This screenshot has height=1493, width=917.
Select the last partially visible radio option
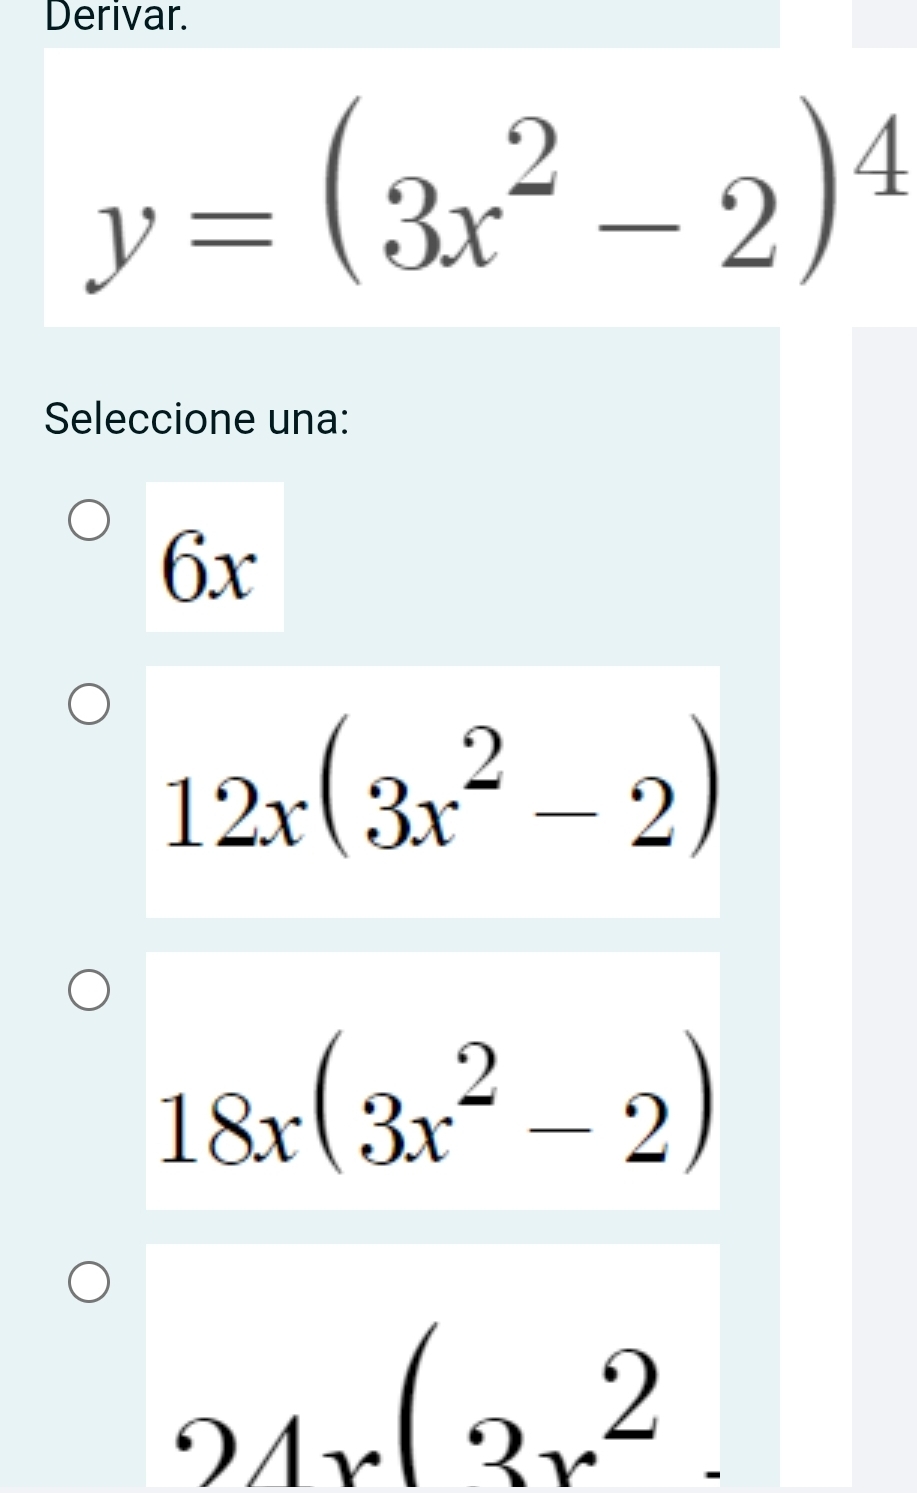tap(89, 1282)
